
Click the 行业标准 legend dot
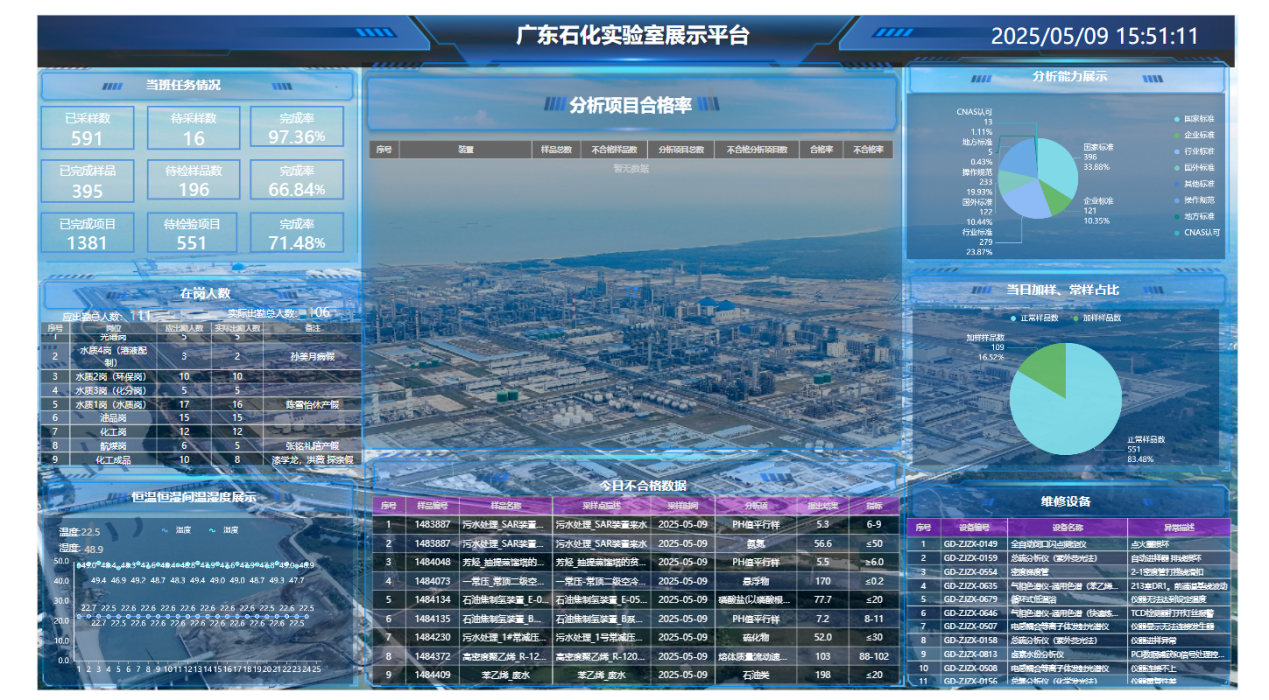tap(1176, 151)
